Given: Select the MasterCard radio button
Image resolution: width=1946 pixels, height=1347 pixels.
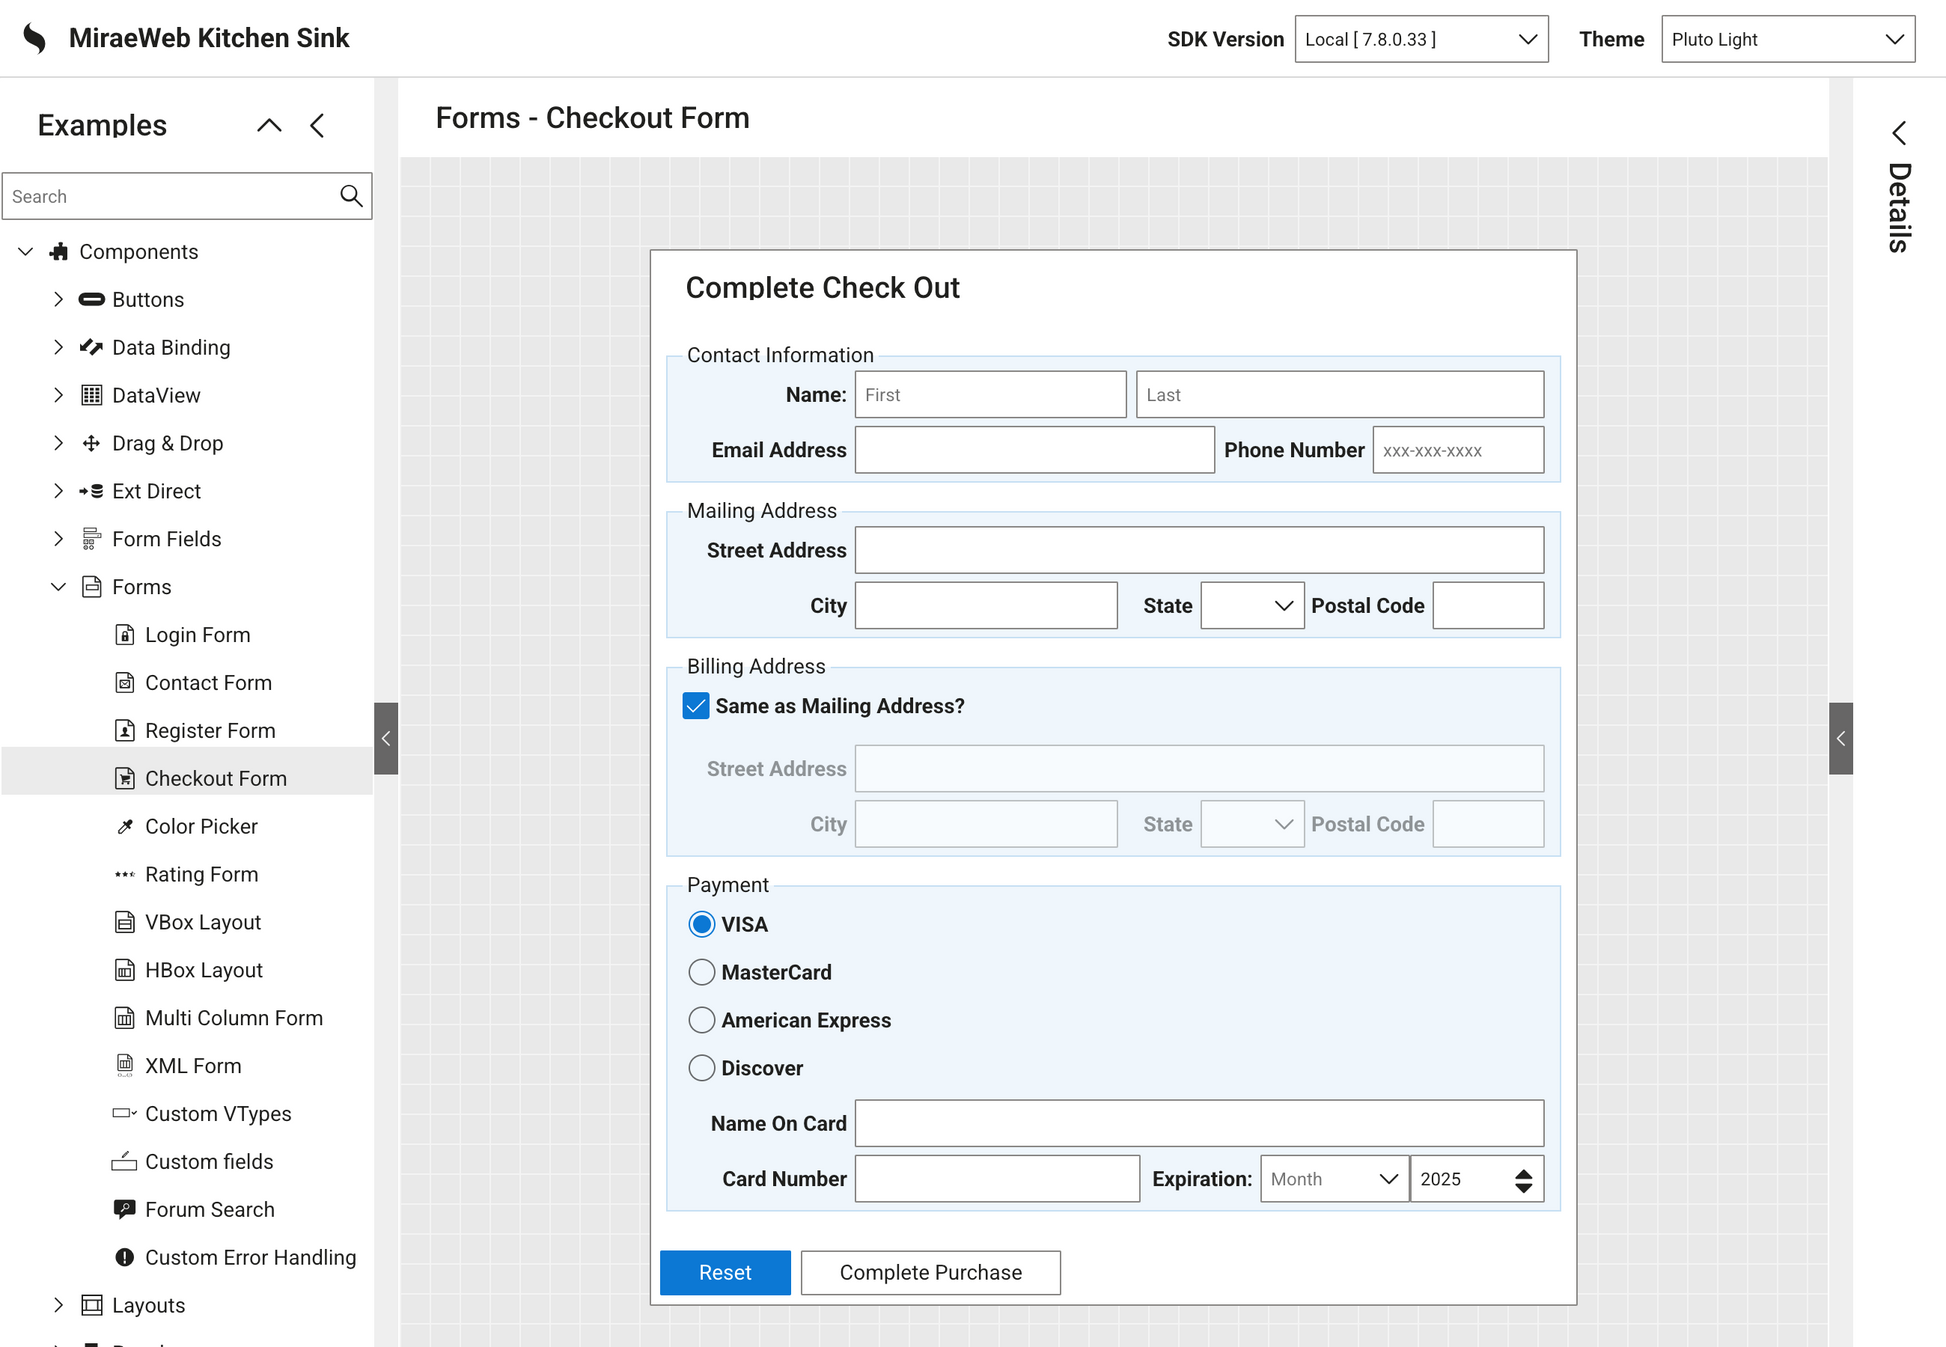Looking at the screenshot, I should tap(702, 973).
